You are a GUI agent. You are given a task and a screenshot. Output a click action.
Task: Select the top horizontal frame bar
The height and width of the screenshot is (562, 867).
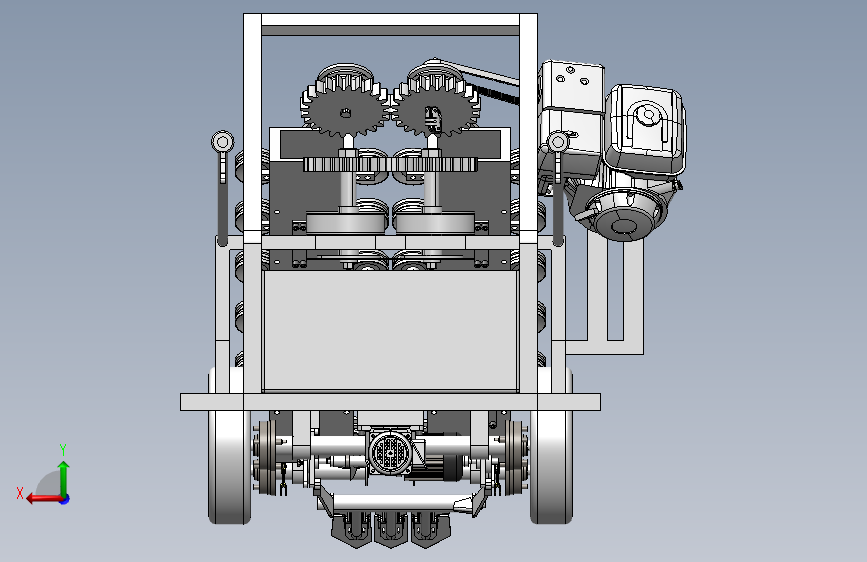[390, 20]
